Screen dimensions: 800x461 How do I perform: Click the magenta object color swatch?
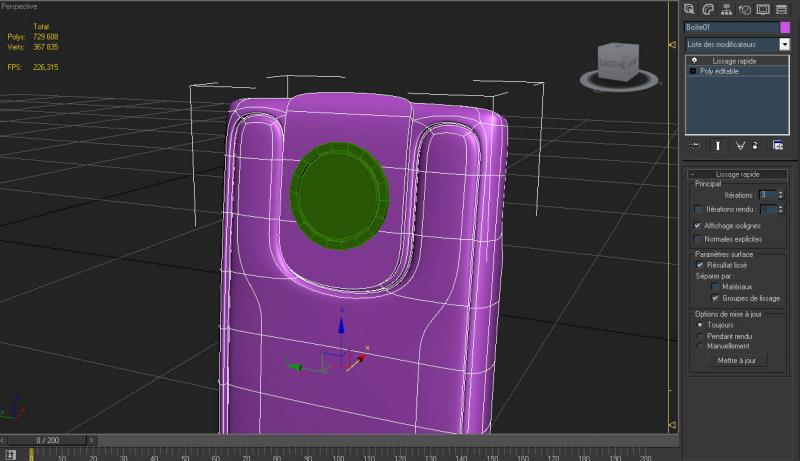tap(785, 27)
